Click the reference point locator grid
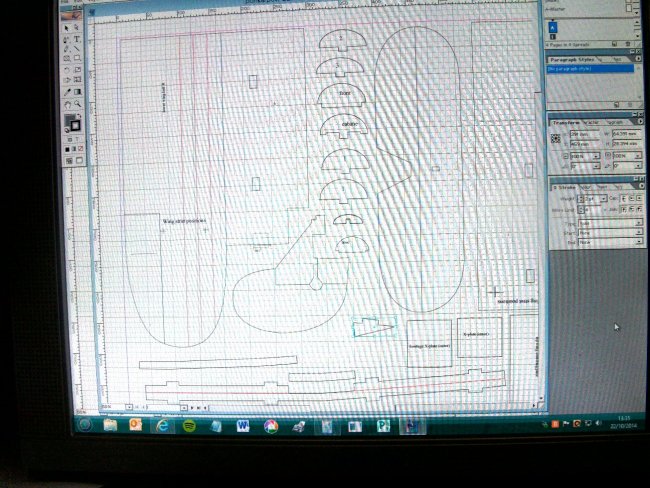650x488 pixels. [x=557, y=138]
